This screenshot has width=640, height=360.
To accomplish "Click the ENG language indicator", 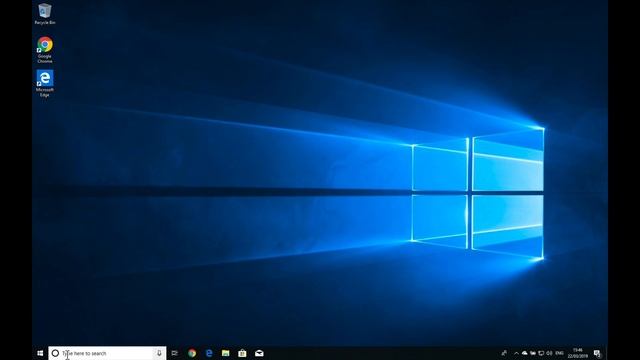I will pos(560,353).
